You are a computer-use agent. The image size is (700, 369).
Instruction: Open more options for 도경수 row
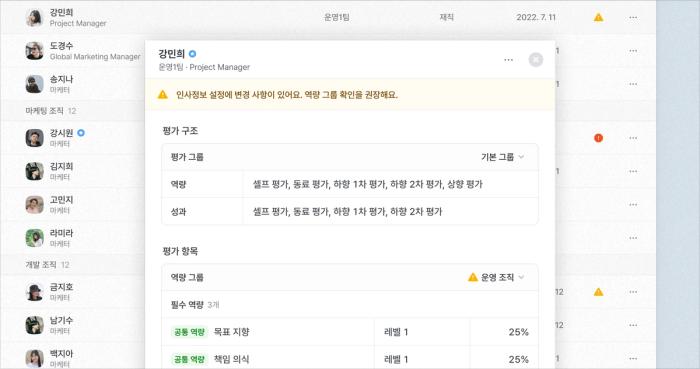[633, 51]
